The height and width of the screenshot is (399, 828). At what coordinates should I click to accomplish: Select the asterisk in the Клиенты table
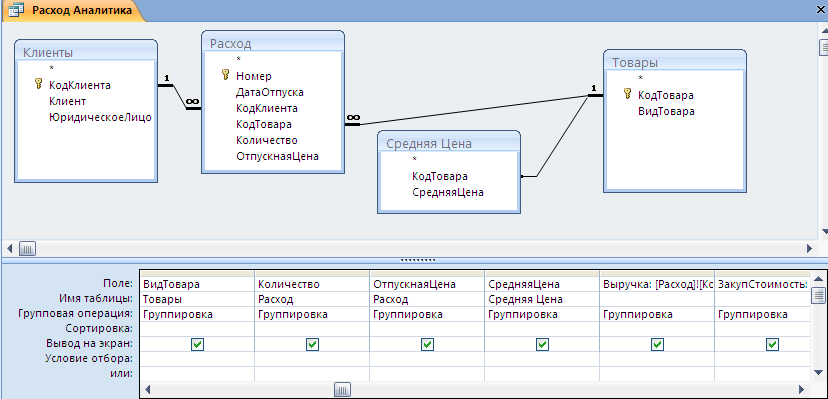click(x=52, y=68)
